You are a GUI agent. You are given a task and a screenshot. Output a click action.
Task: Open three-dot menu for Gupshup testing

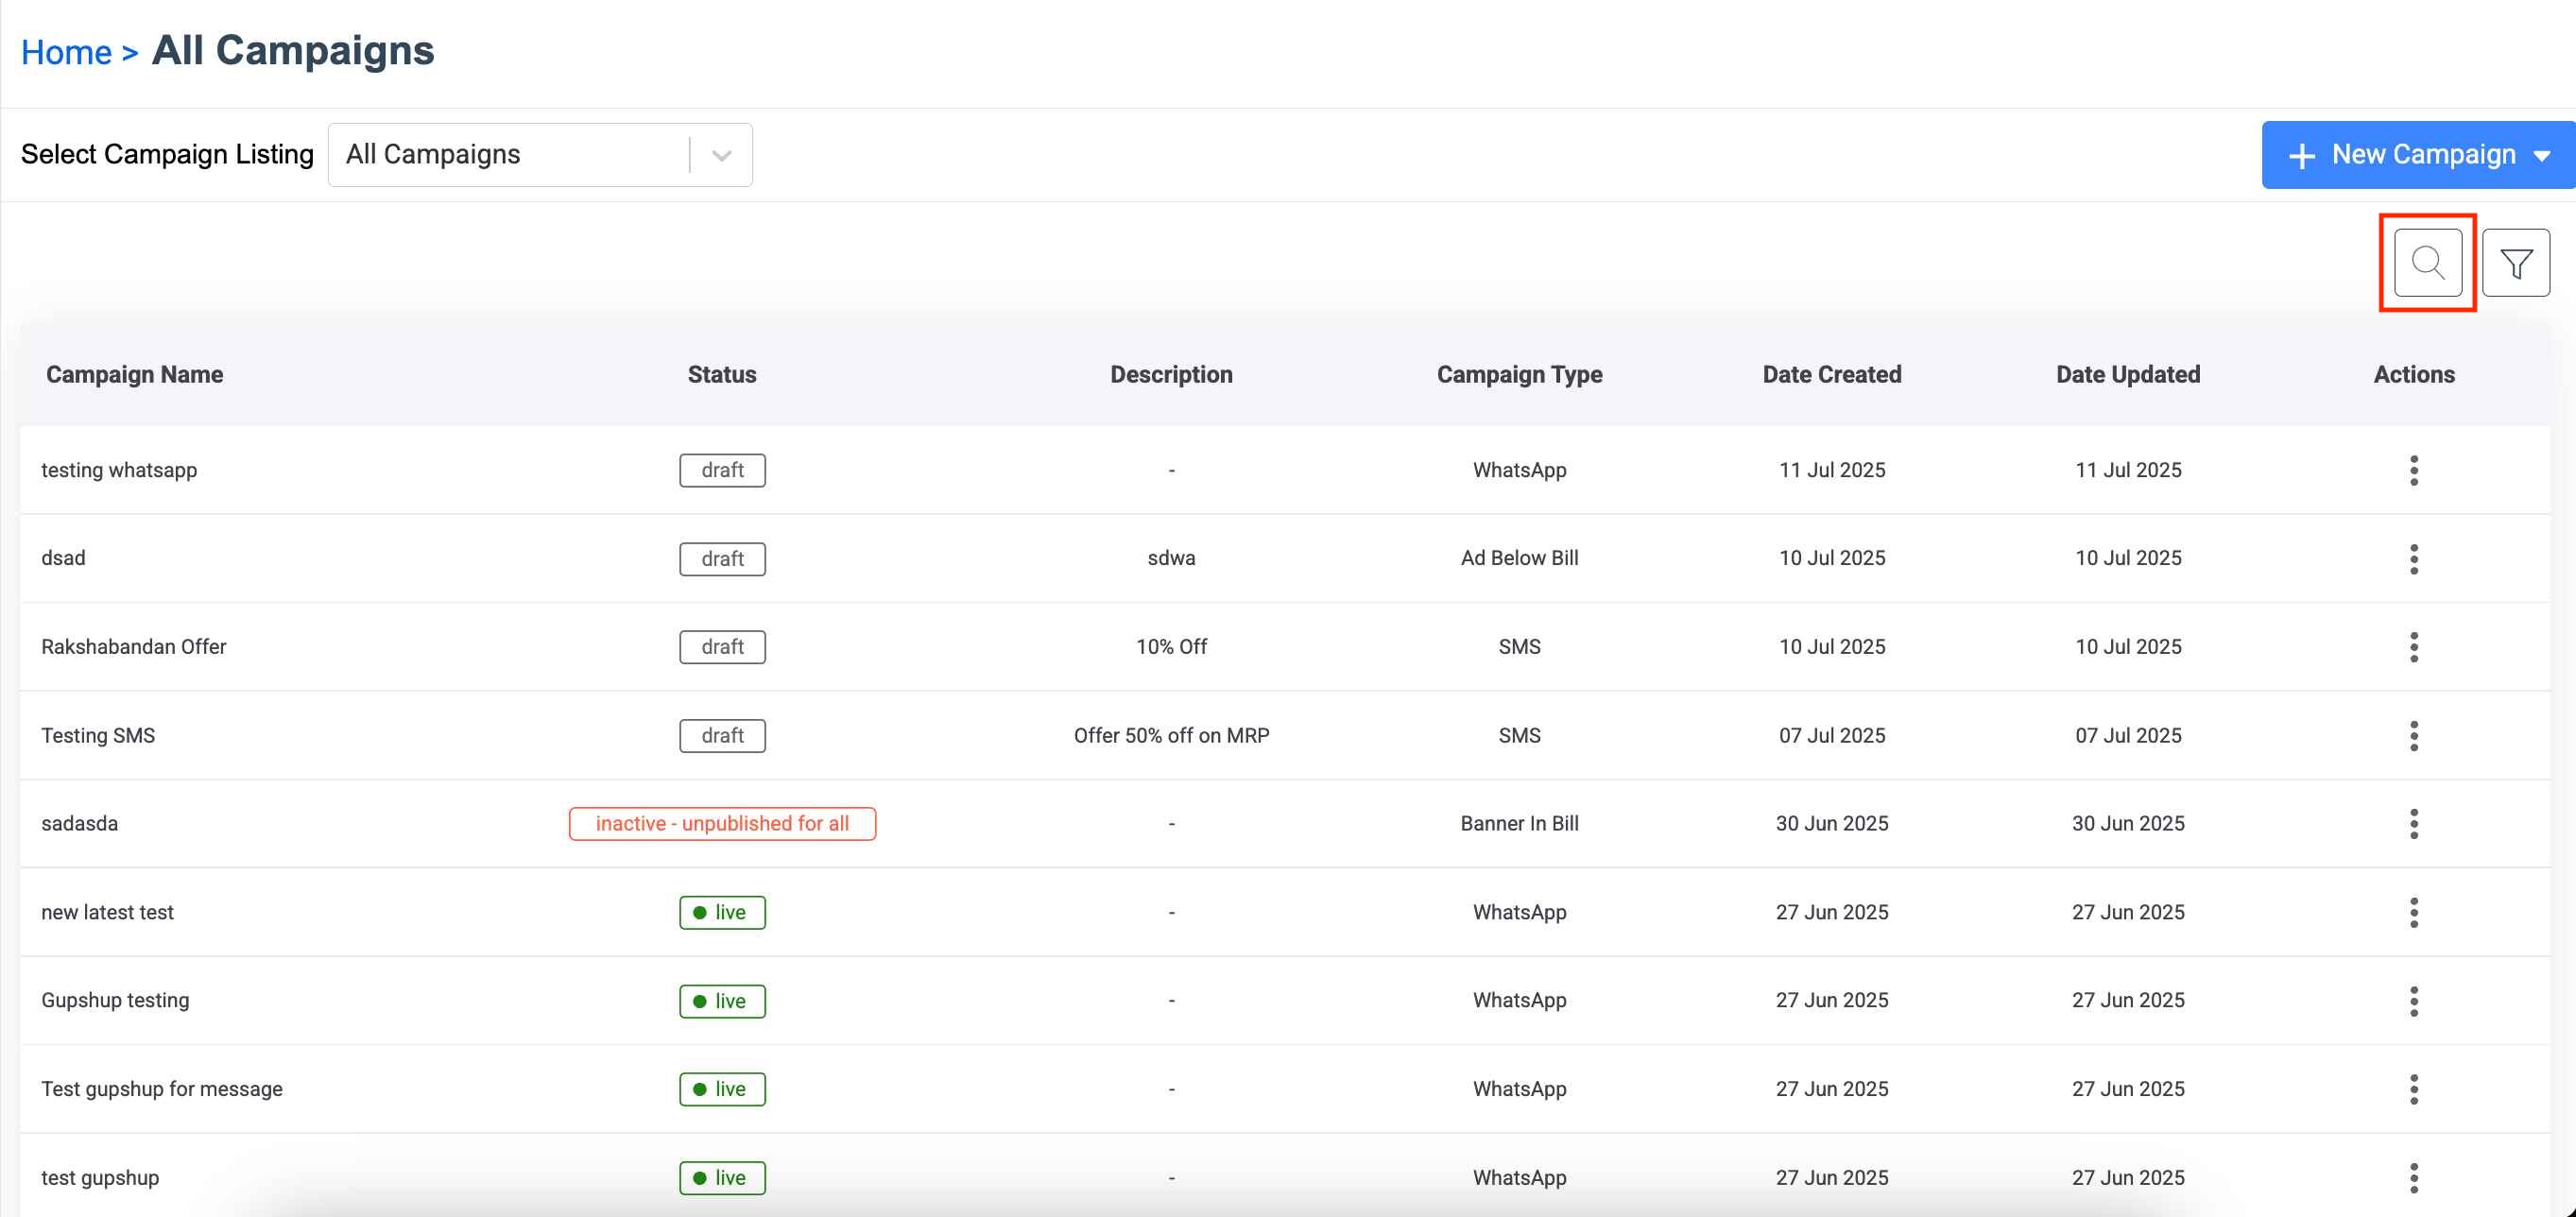[2413, 1001]
